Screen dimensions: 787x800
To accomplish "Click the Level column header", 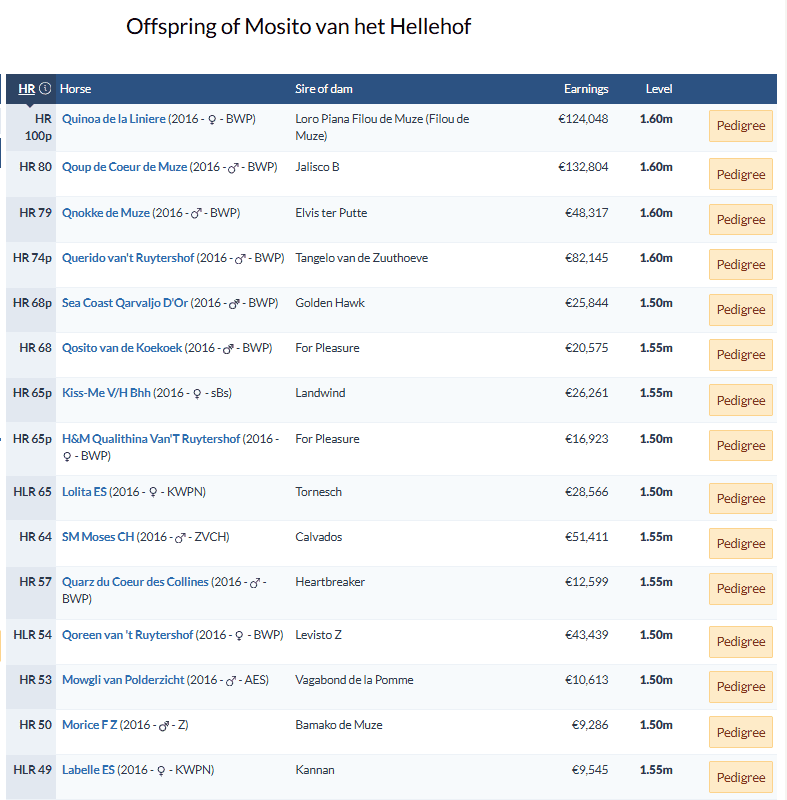I will (x=659, y=89).
